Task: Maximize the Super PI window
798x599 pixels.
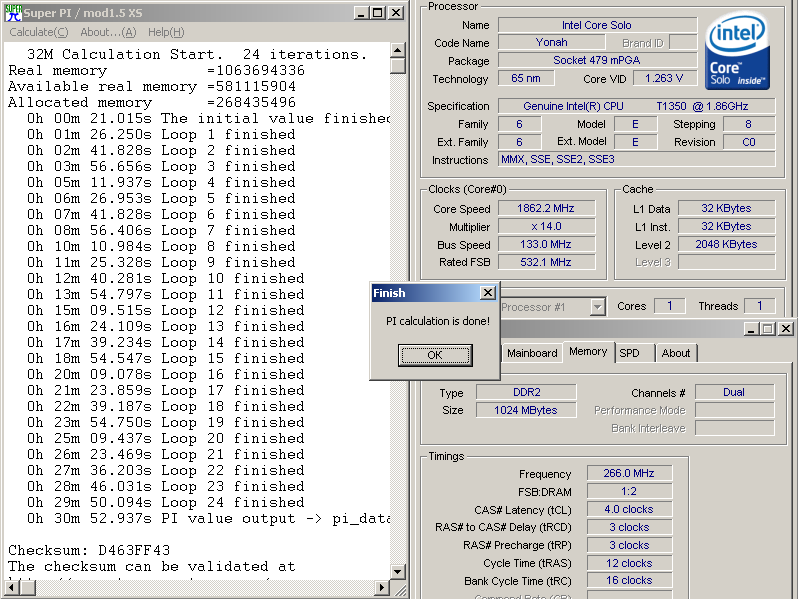Action: tap(378, 13)
